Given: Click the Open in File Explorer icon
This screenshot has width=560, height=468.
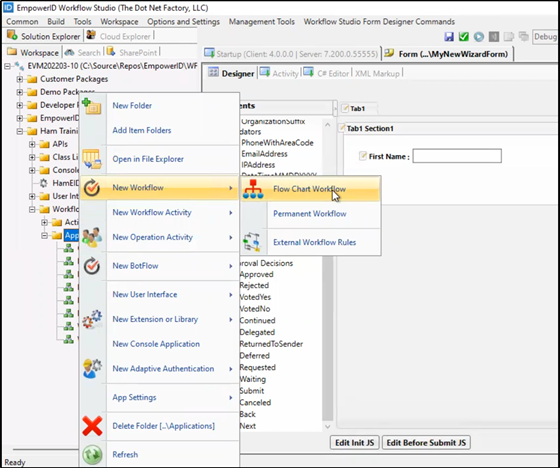Looking at the screenshot, I should click(92, 159).
